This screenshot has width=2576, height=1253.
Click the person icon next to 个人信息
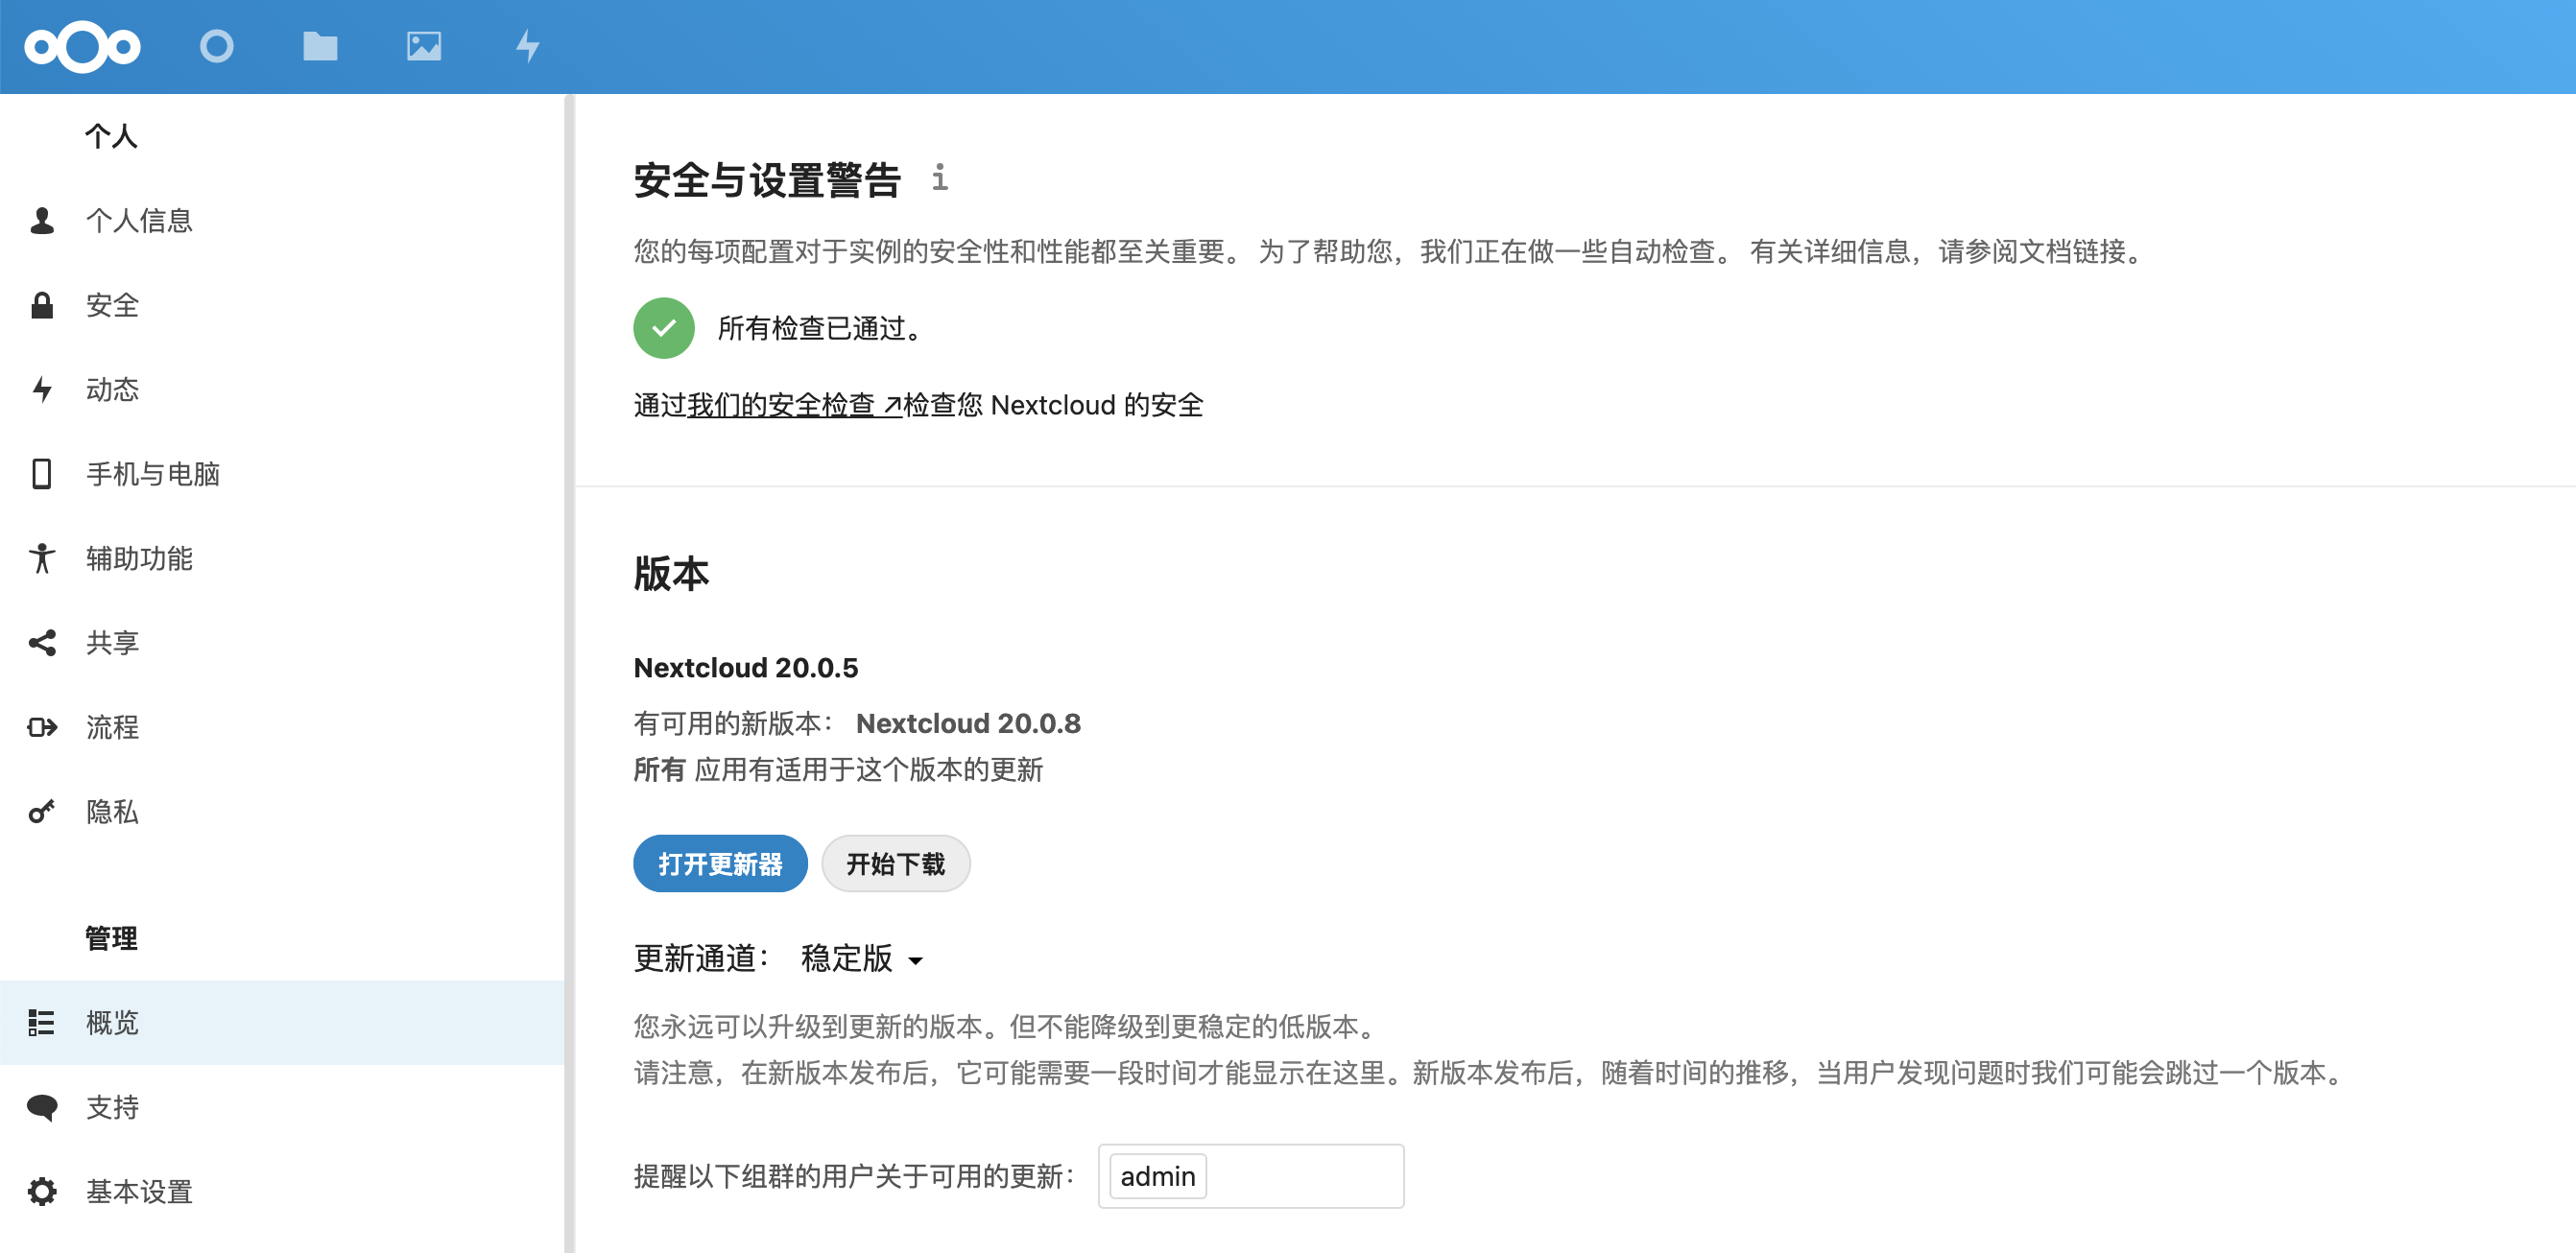click(x=42, y=221)
